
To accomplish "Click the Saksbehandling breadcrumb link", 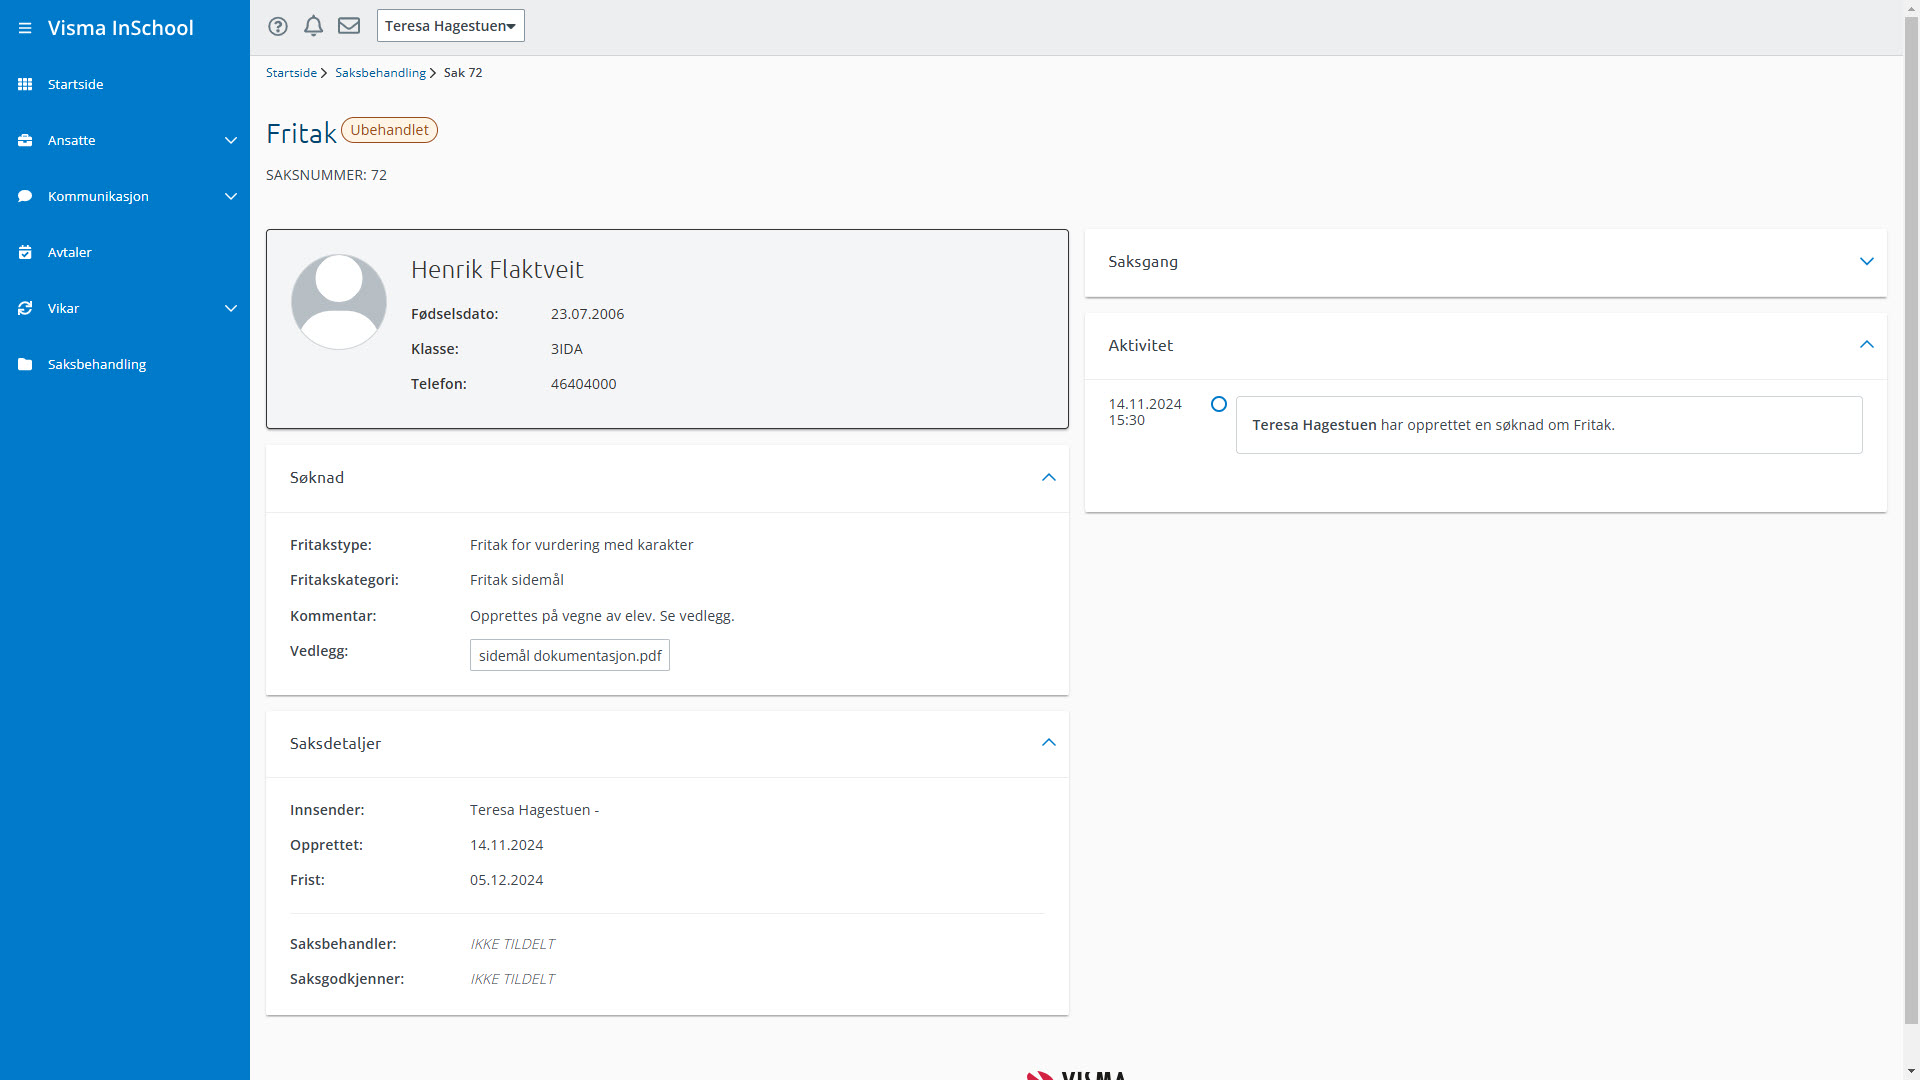I will click(380, 73).
